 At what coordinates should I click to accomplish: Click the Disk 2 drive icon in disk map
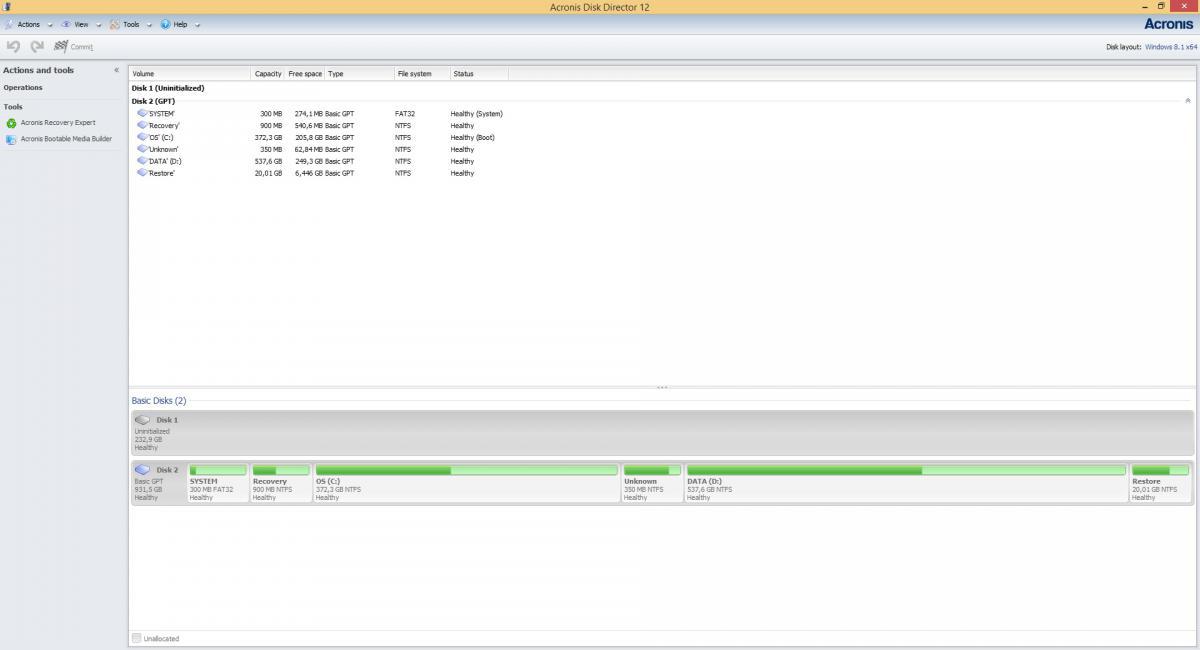click(x=143, y=470)
